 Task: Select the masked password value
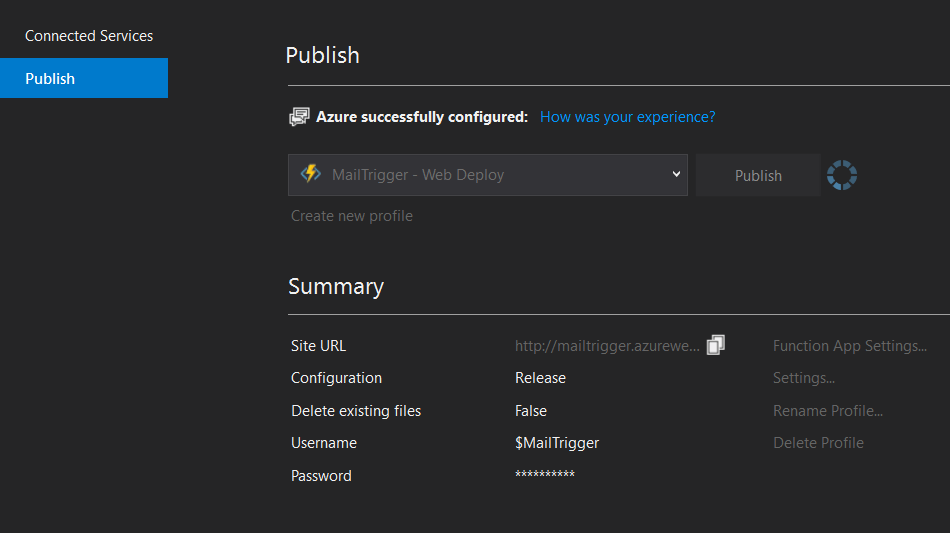click(x=545, y=474)
